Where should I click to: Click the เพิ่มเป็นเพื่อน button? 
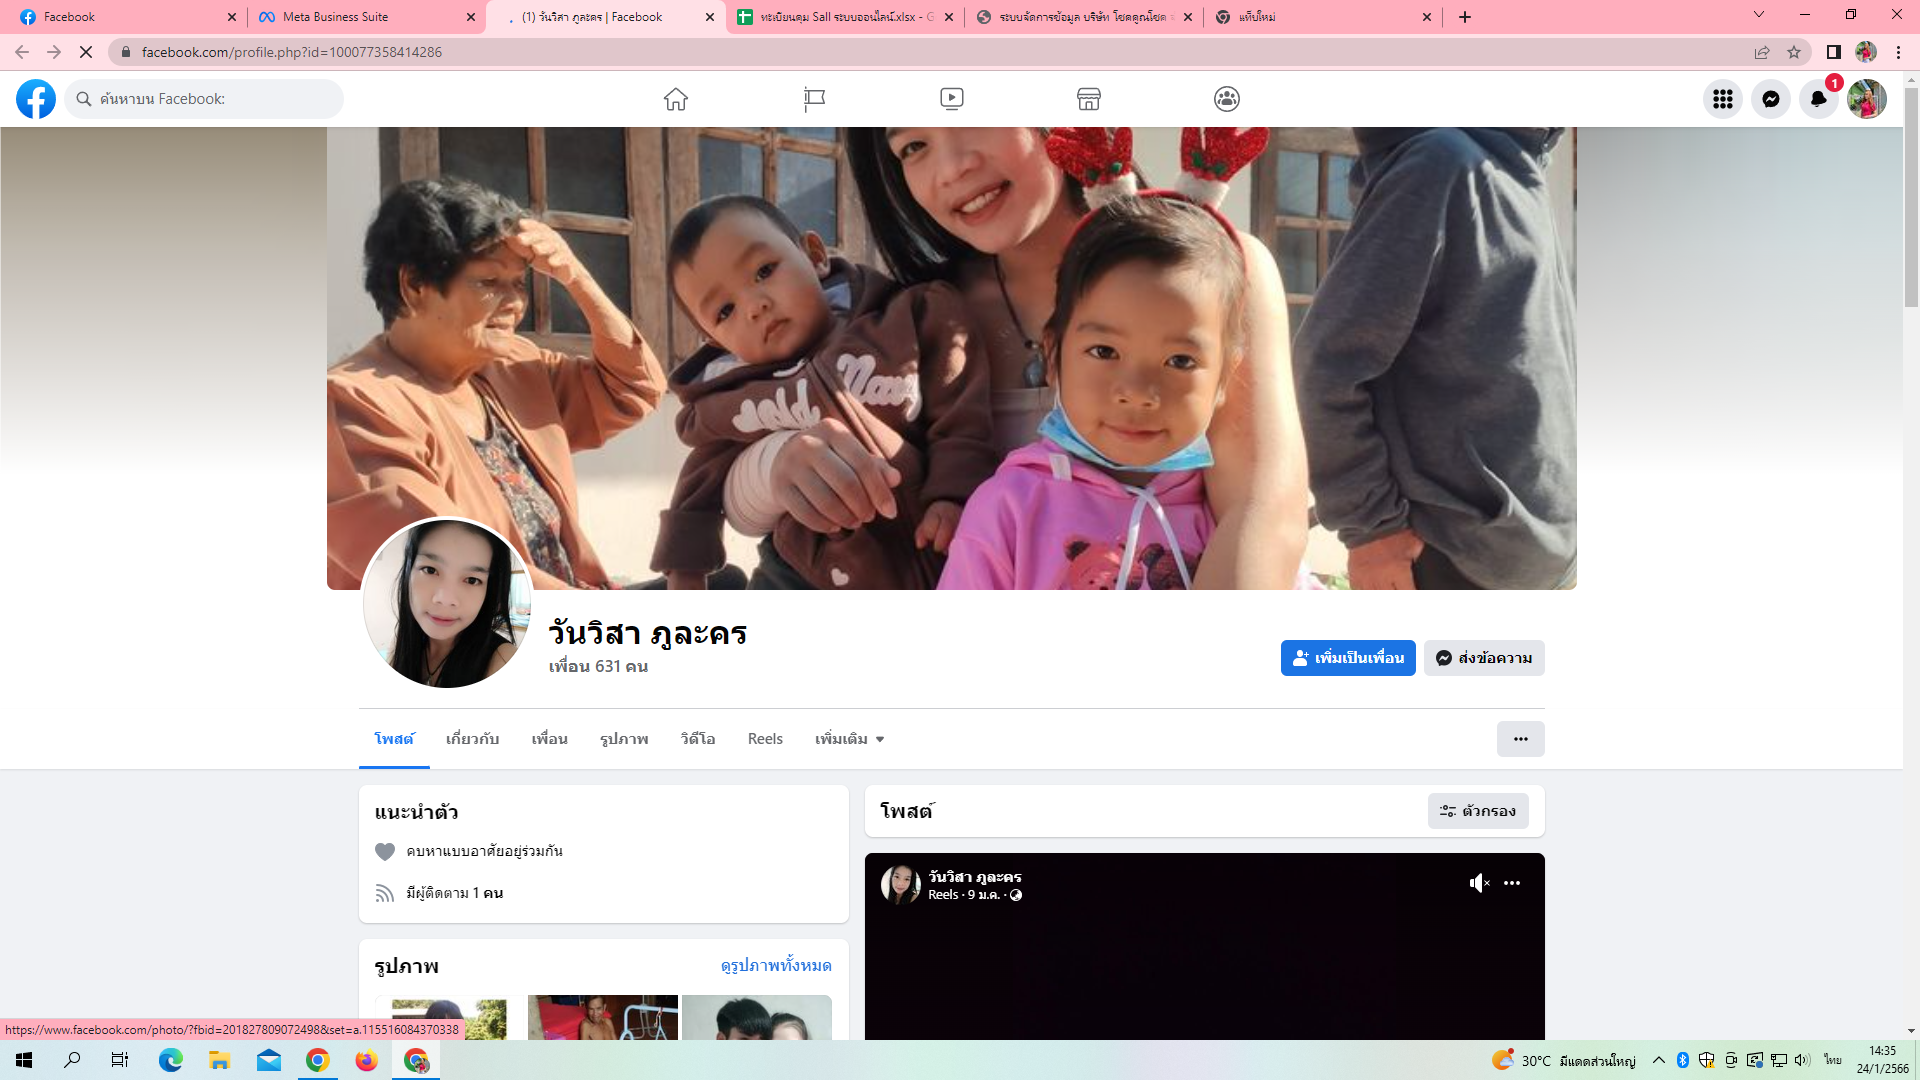tap(1347, 658)
